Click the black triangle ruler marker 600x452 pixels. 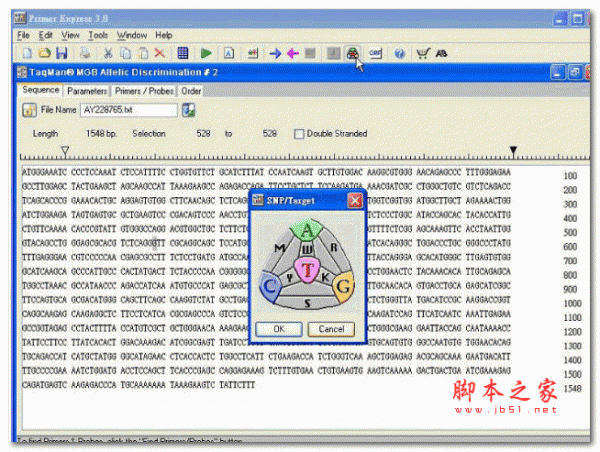click(514, 151)
